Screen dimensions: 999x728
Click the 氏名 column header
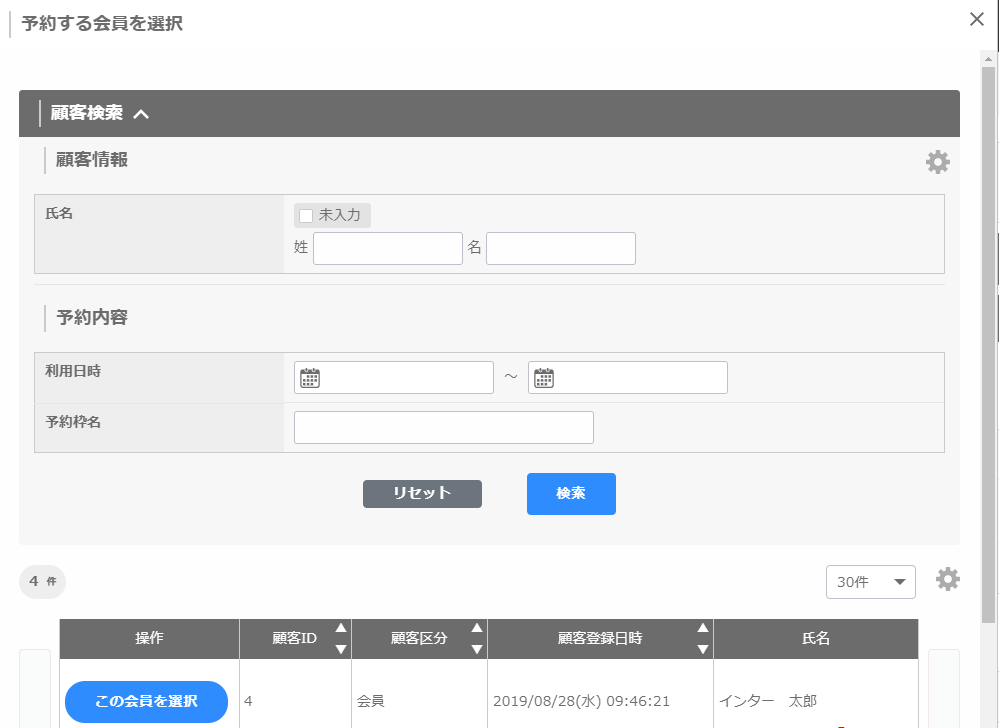point(816,638)
